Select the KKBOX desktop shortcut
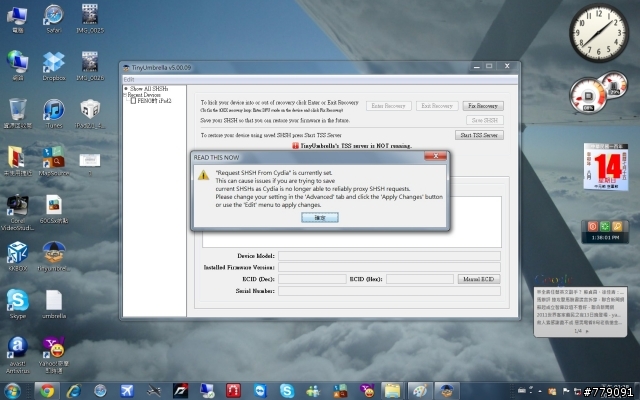Viewport: 640px width, 400px height. tap(18, 256)
